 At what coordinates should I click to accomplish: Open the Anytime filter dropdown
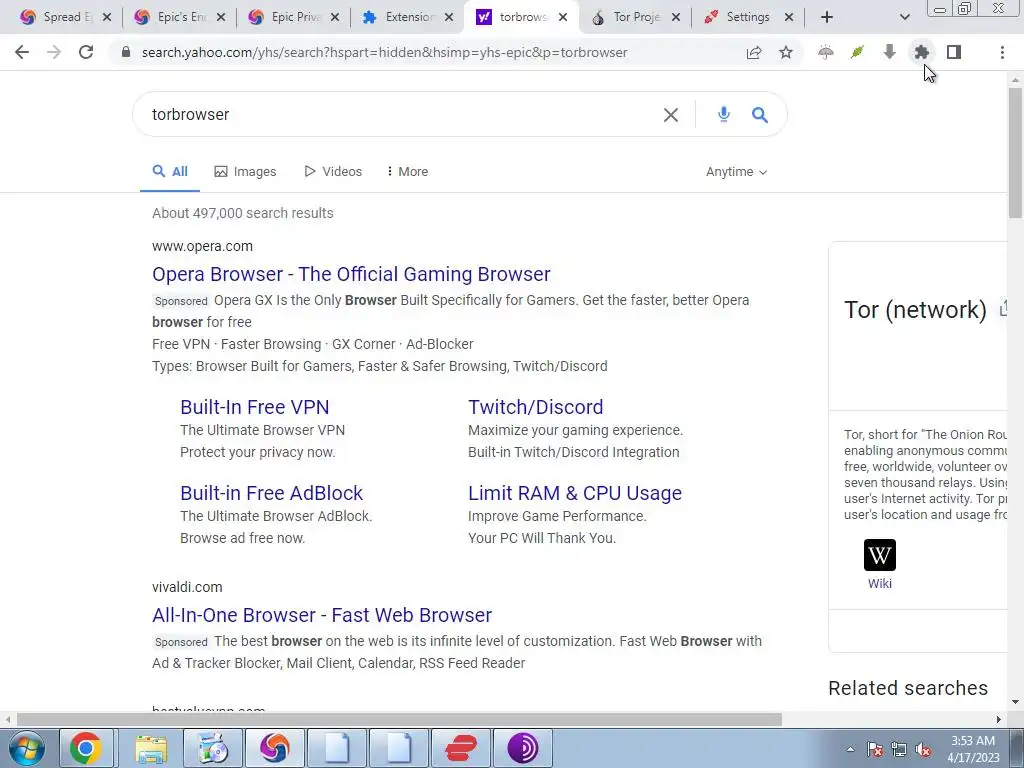click(x=736, y=172)
